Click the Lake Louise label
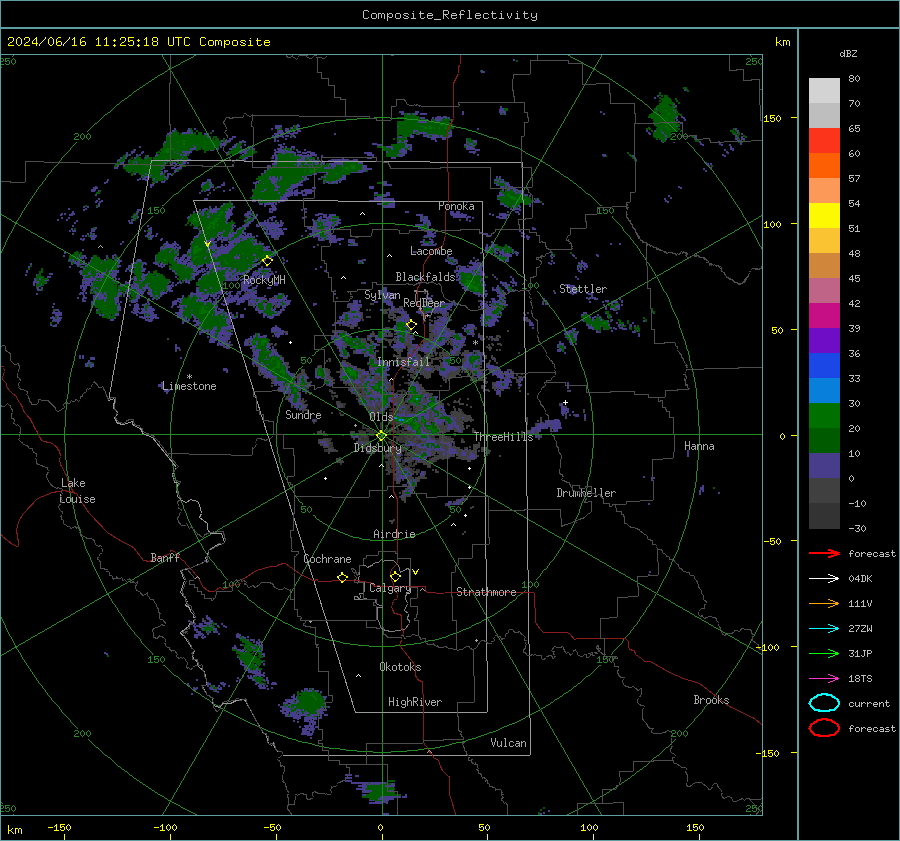This screenshot has height=841, width=900. coord(77,491)
